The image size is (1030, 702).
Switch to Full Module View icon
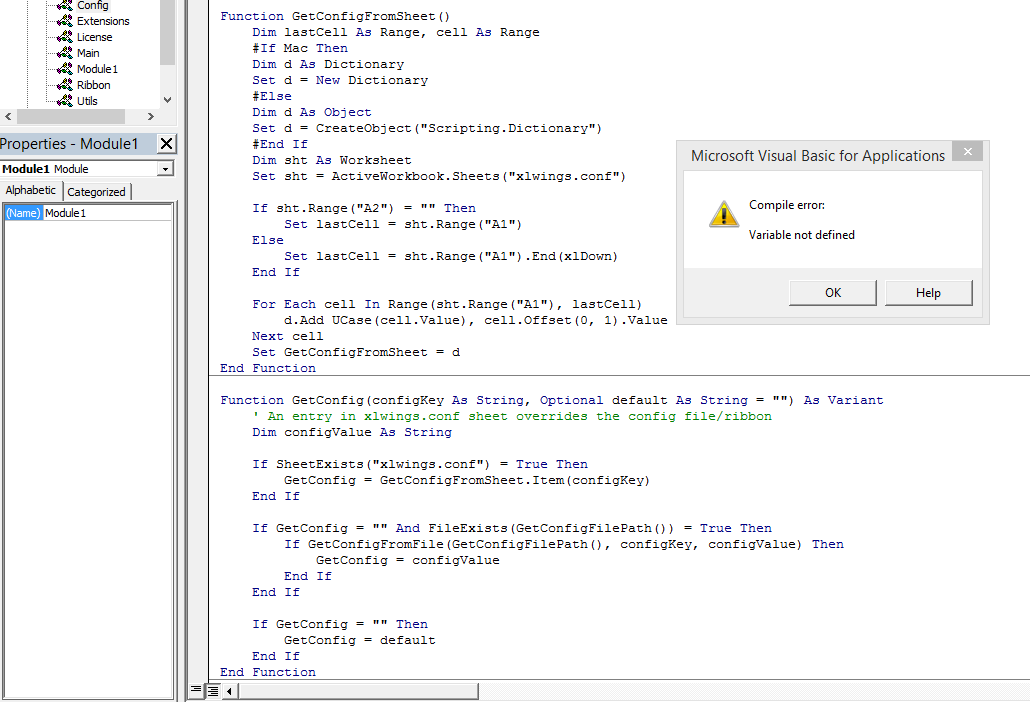pyautogui.click(x=213, y=691)
